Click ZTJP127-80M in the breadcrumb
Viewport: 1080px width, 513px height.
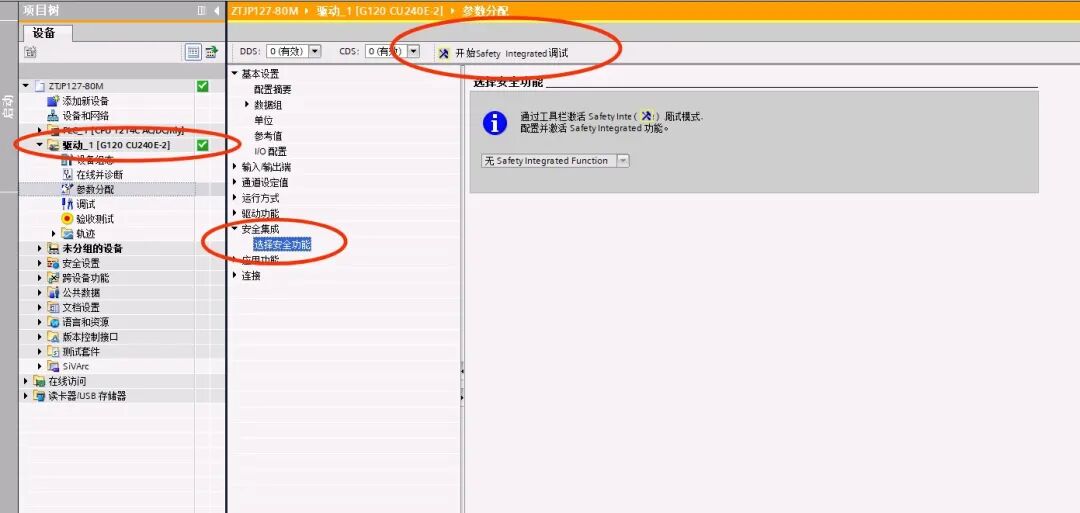coord(264,10)
